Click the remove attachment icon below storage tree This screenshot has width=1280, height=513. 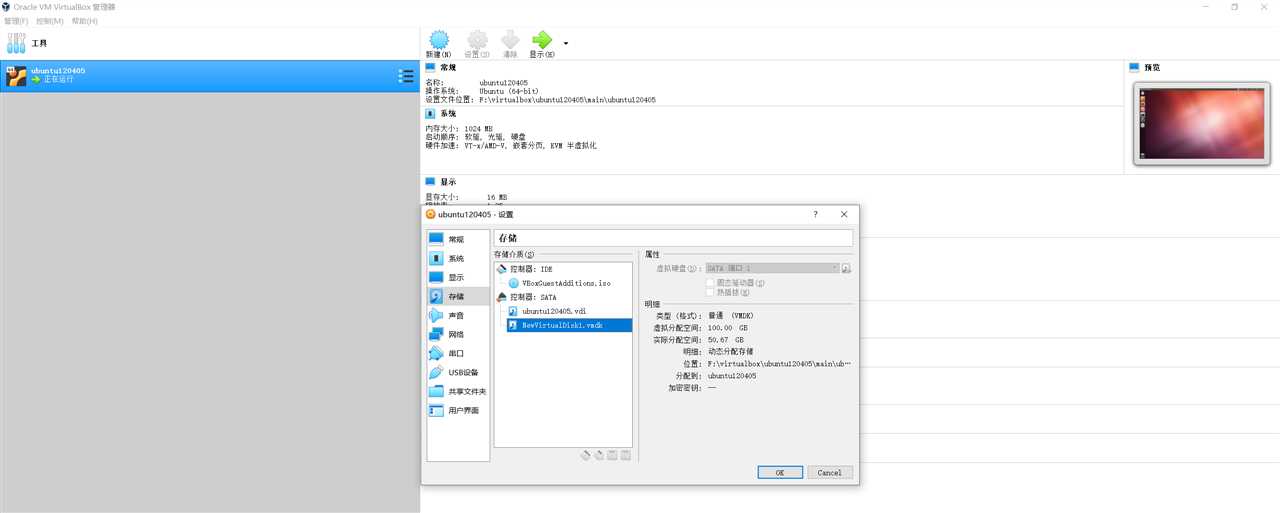(625, 455)
